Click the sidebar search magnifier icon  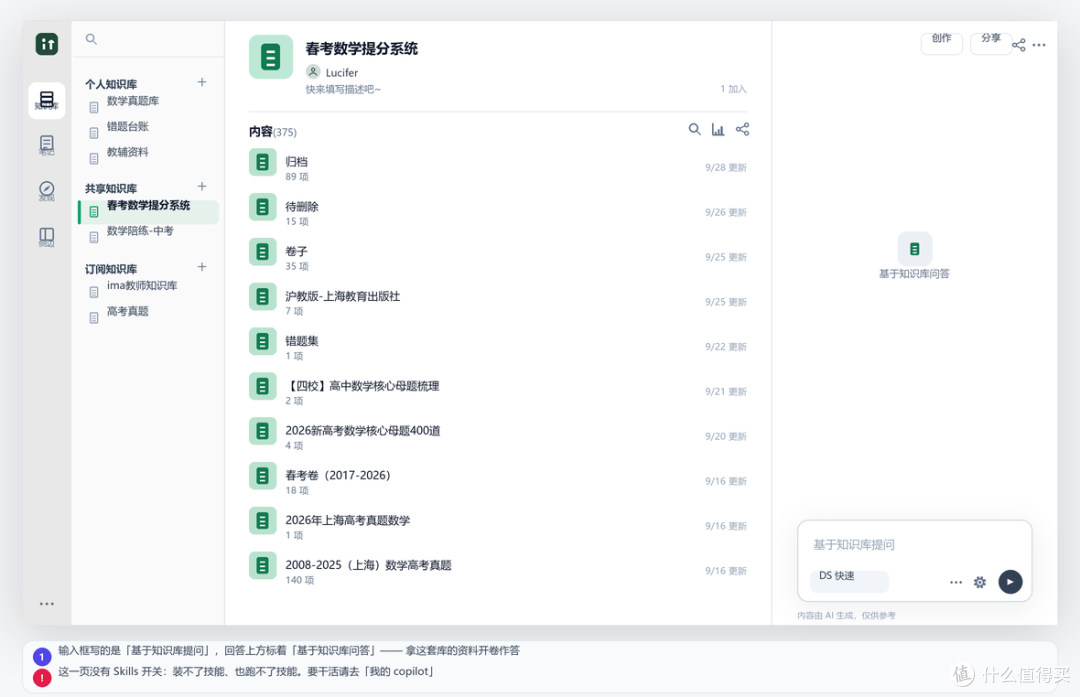[x=91, y=39]
